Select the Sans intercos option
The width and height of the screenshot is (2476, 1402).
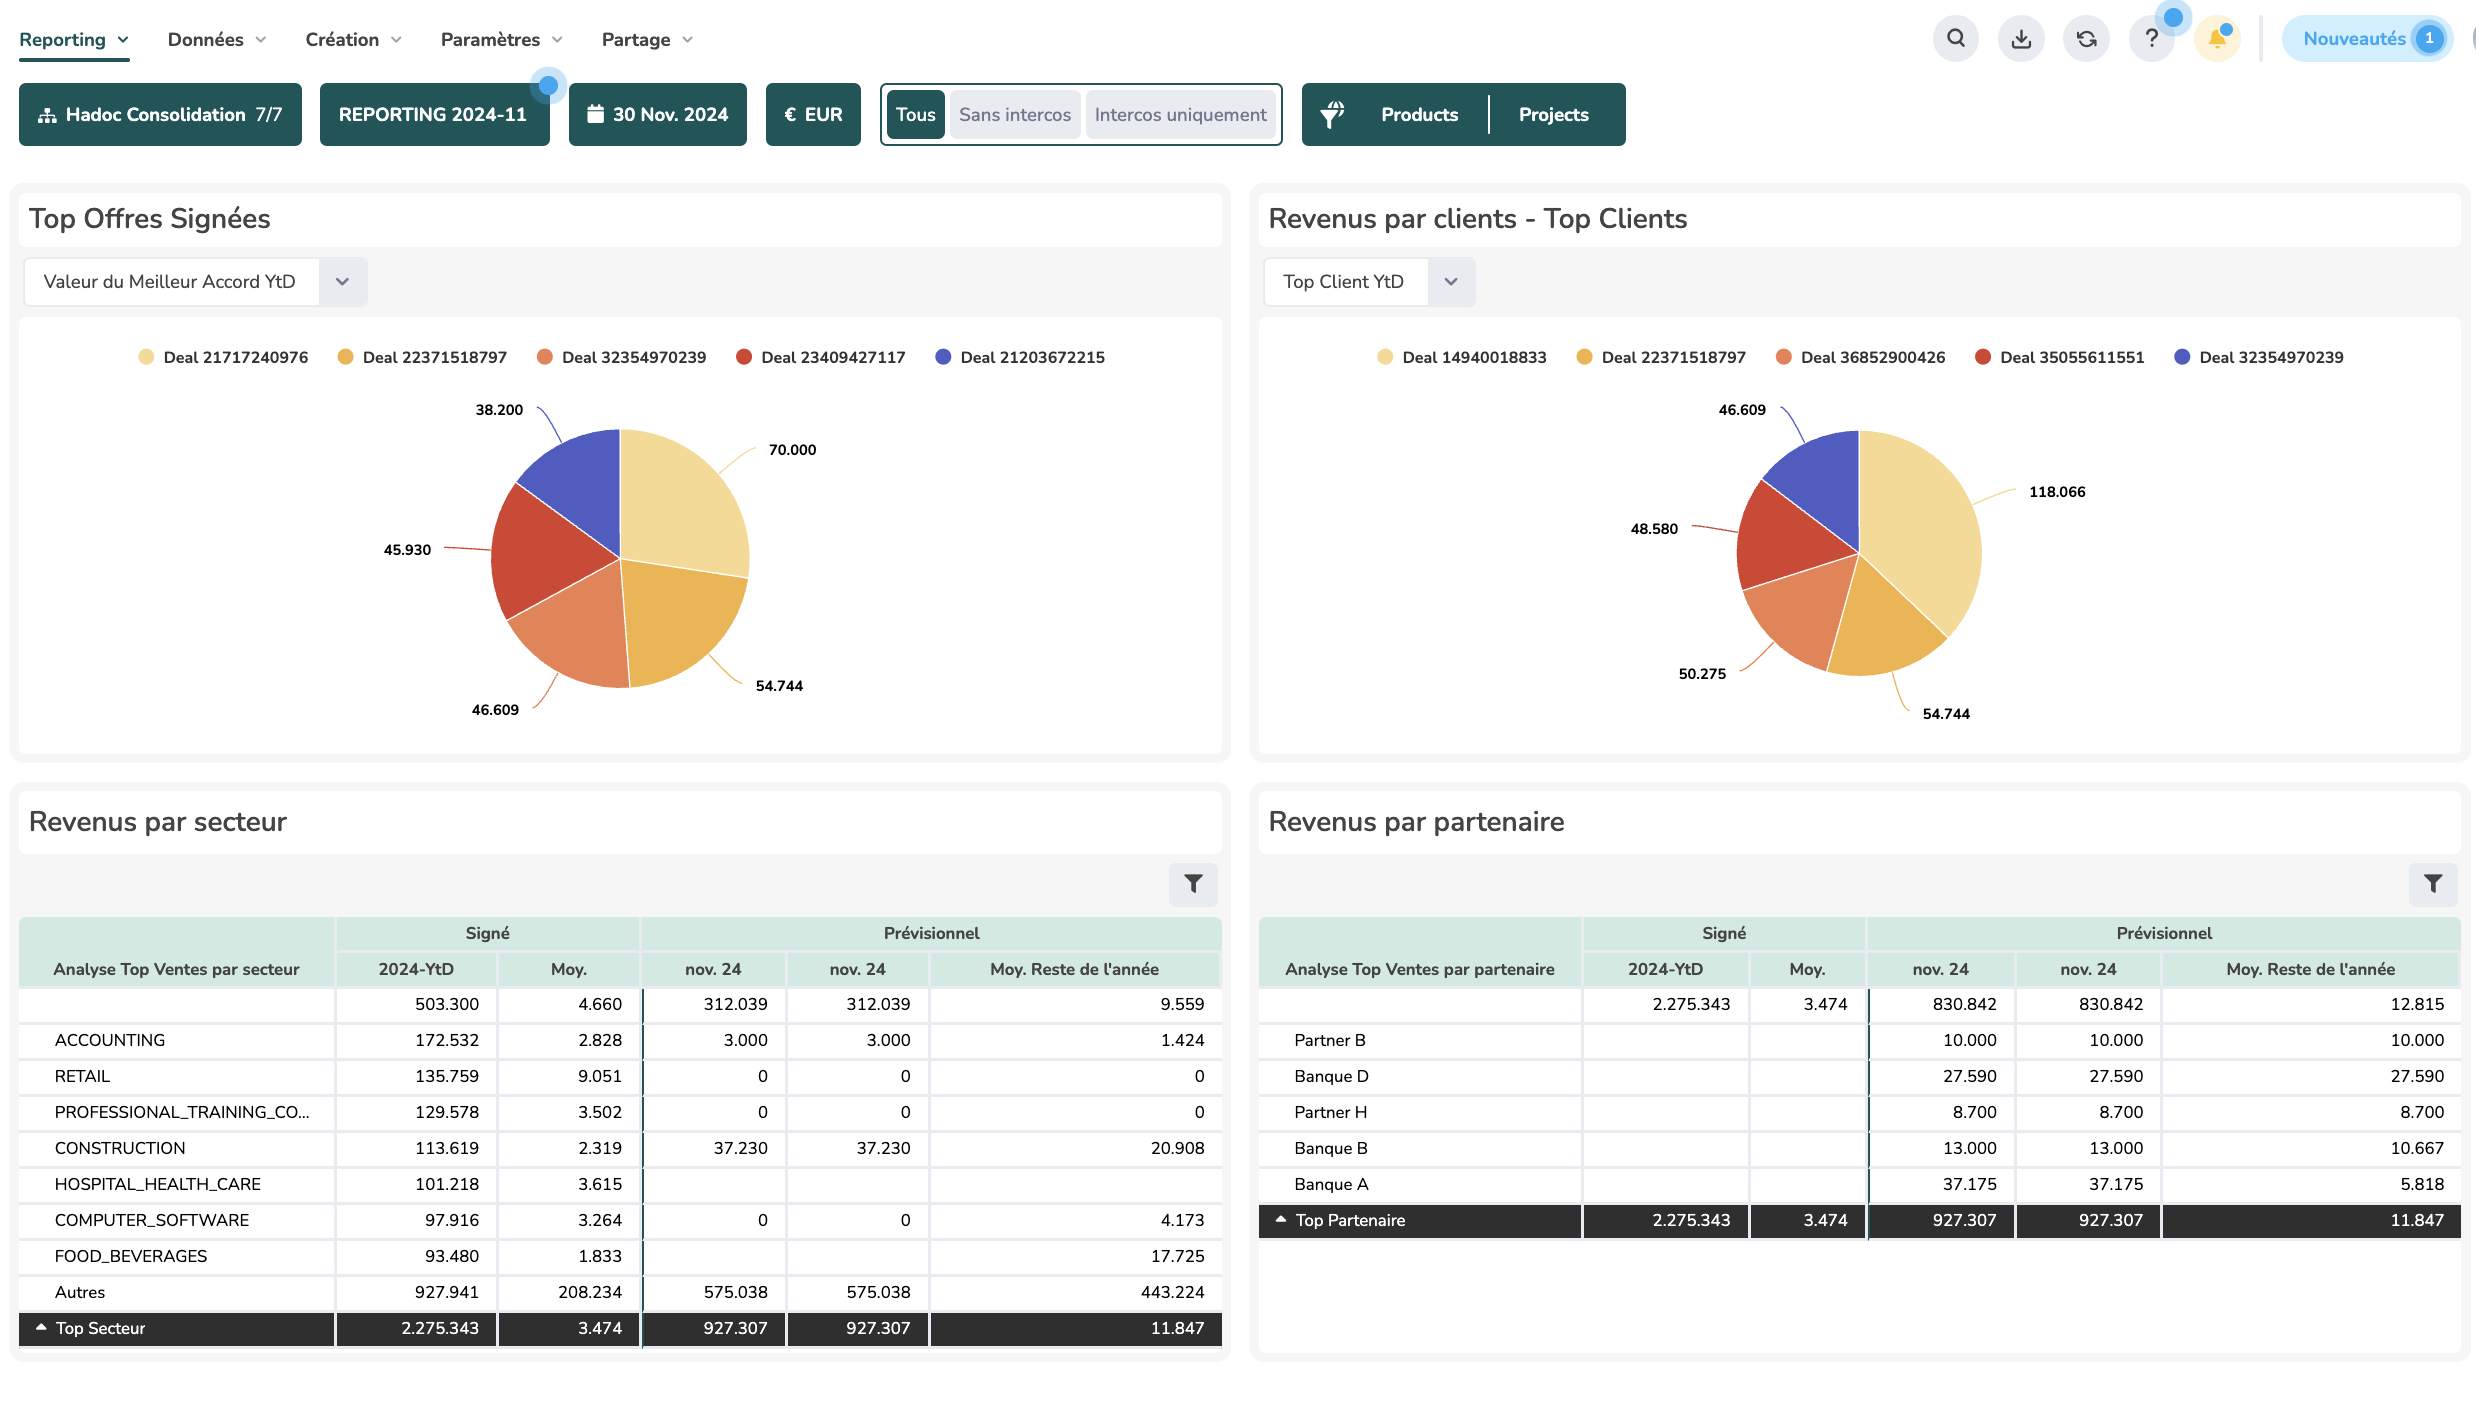pyautogui.click(x=1015, y=115)
